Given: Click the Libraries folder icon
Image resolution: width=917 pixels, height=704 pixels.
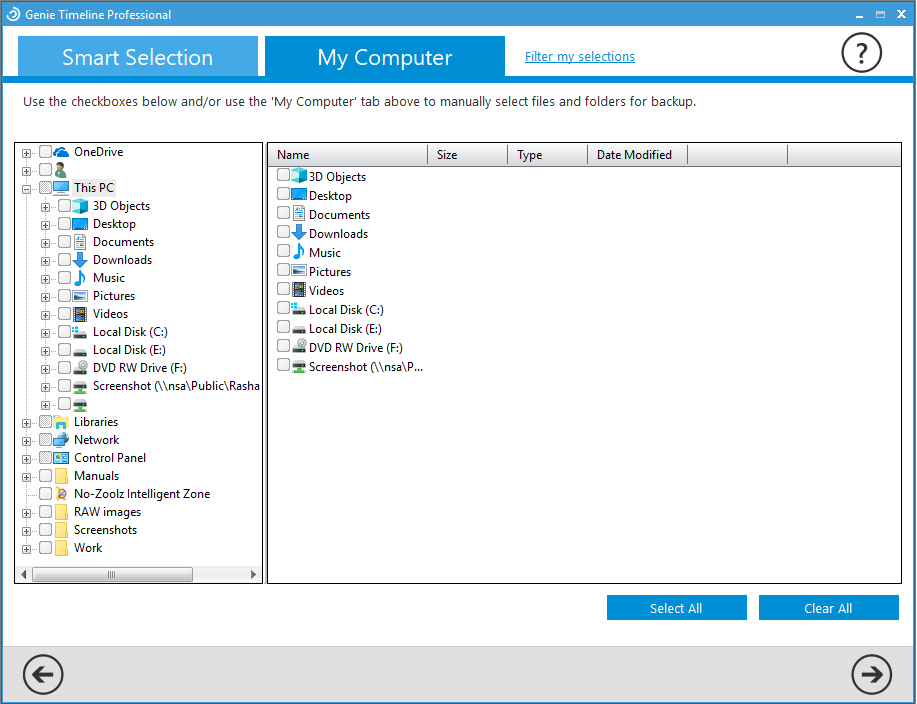Looking at the screenshot, I should (x=61, y=422).
